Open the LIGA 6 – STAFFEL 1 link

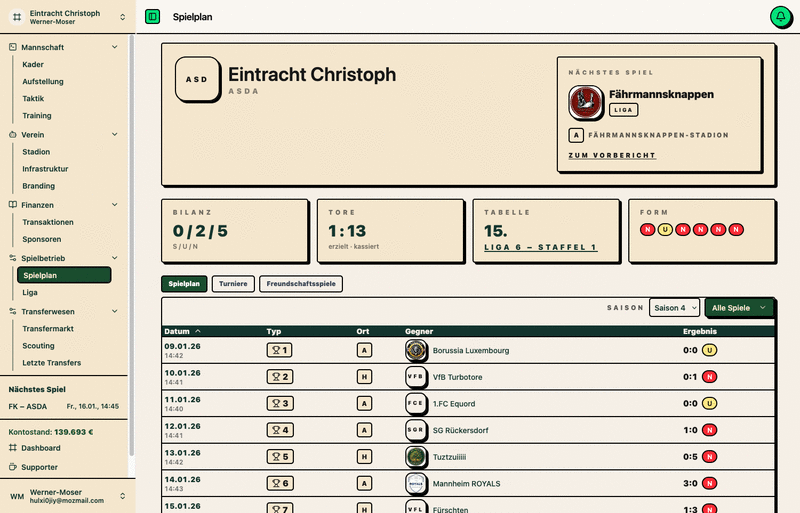click(x=541, y=248)
